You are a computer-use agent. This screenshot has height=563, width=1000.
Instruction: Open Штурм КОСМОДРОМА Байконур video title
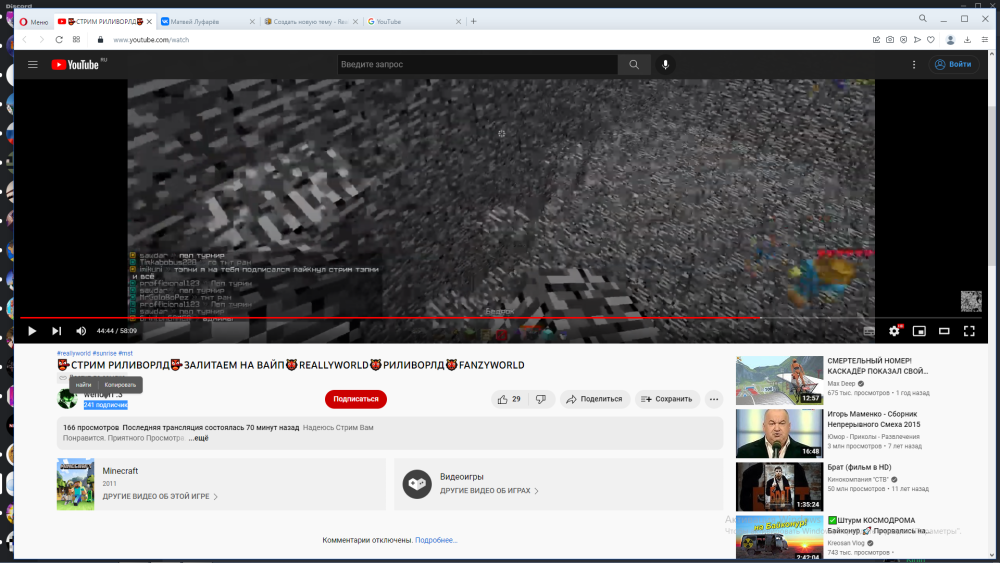pos(878,525)
